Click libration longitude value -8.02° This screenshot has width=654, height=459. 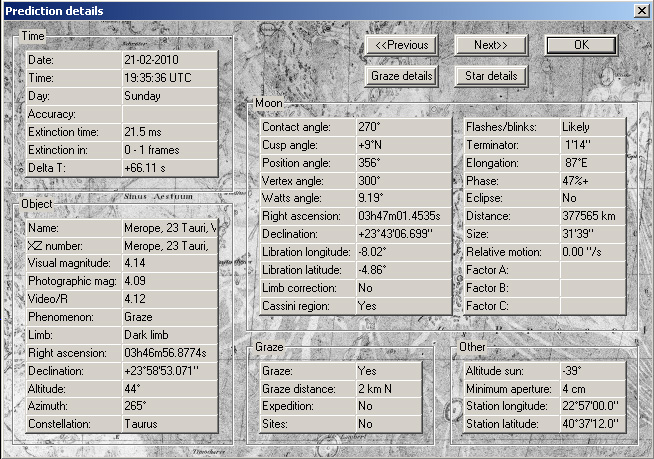pos(404,252)
